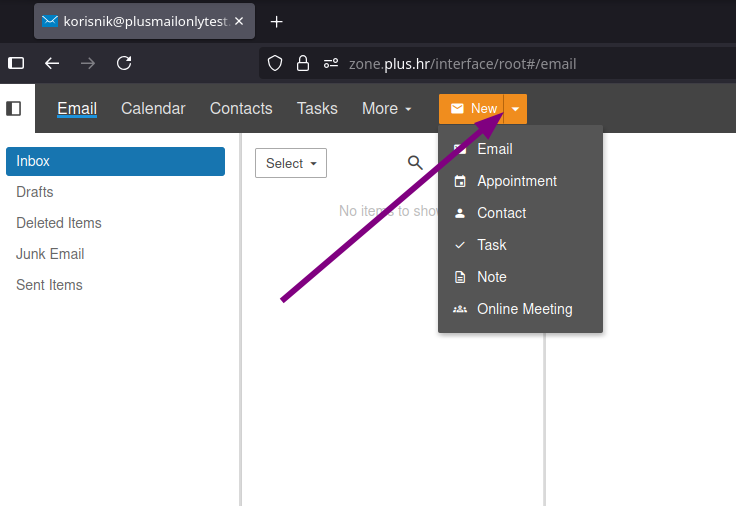Open a new browser tab
This screenshot has width=736, height=506.
[277, 21]
